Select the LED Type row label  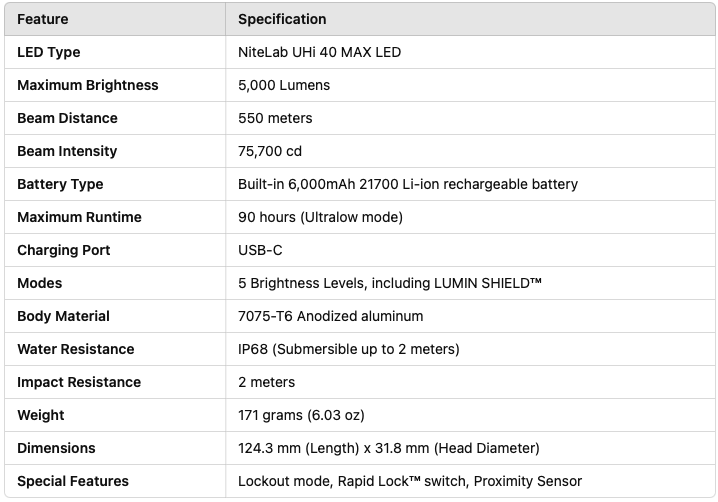tap(49, 52)
